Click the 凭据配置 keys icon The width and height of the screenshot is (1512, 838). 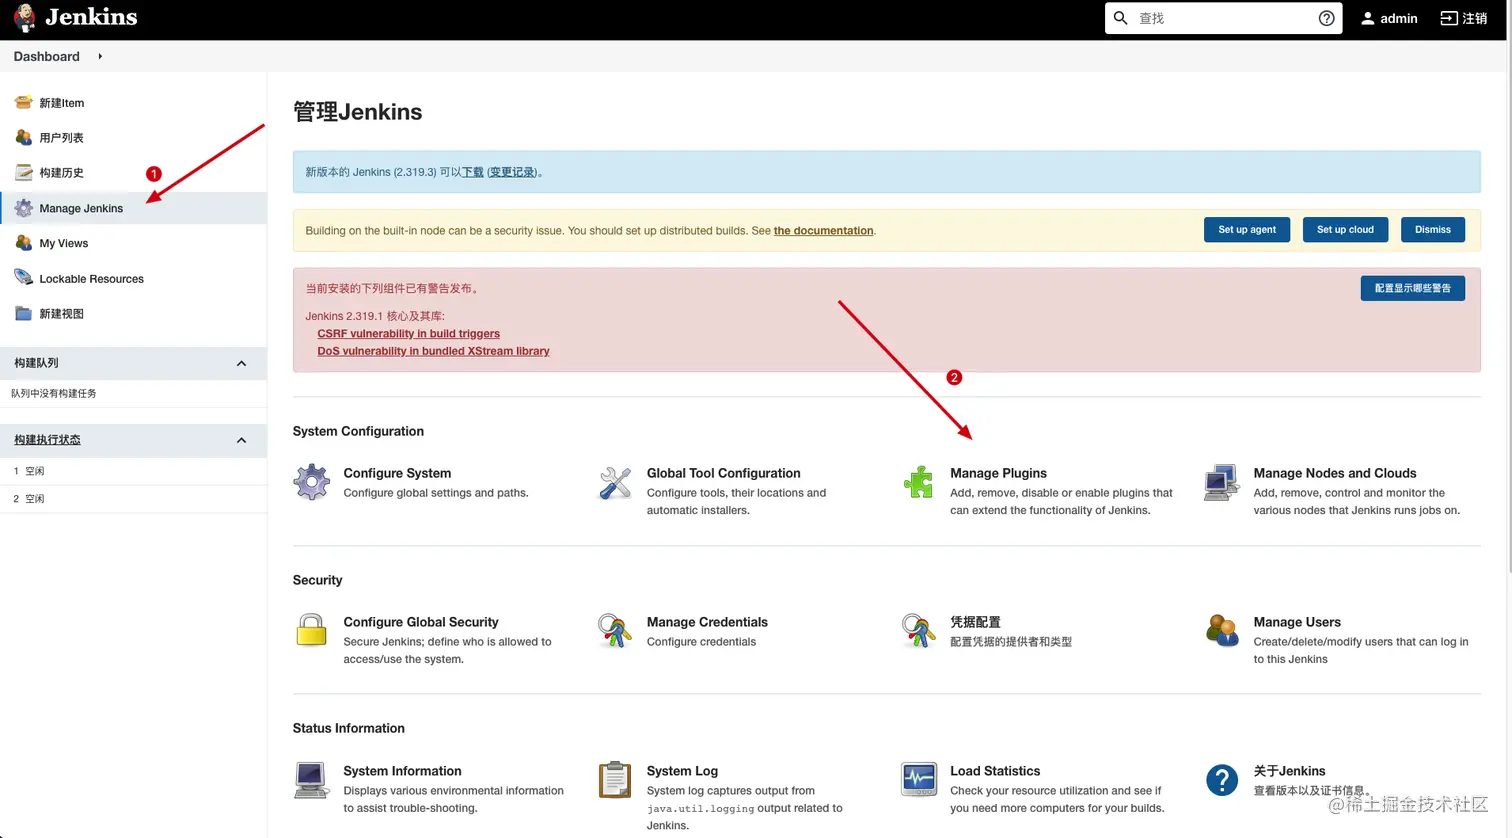click(918, 631)
